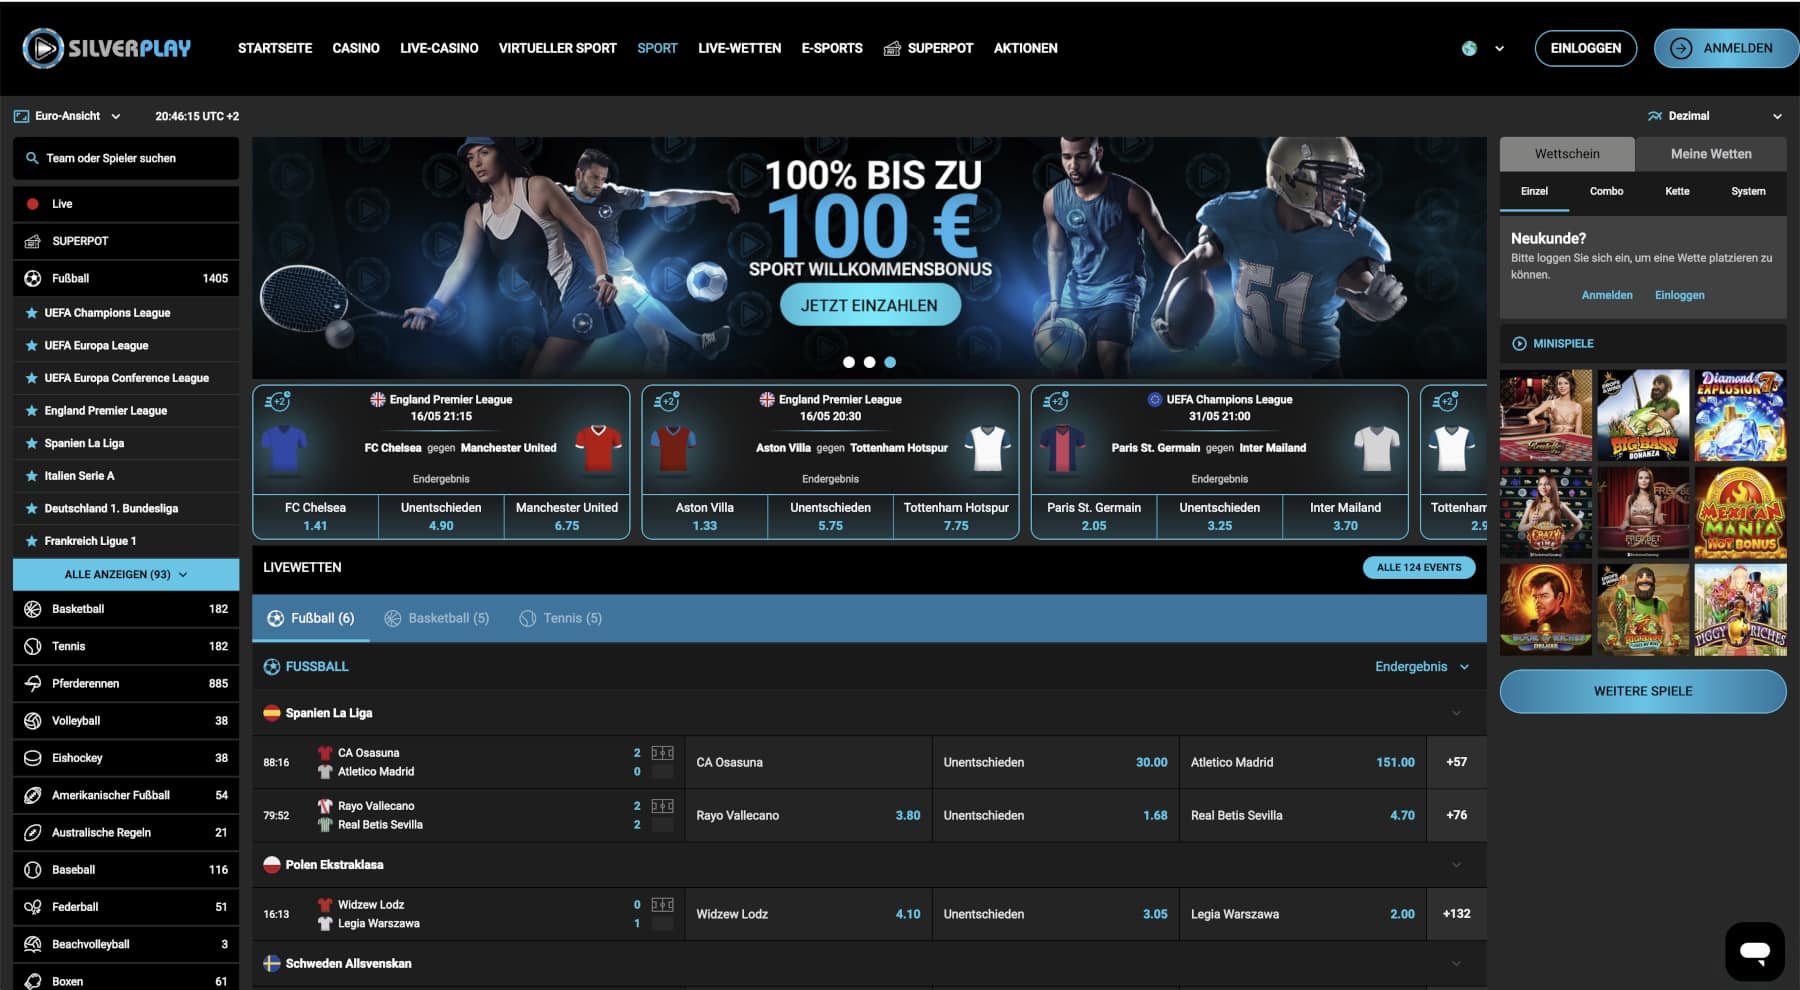Click the star next to Italien Serie A
The image size is (1800, 990).
(32, 476)
